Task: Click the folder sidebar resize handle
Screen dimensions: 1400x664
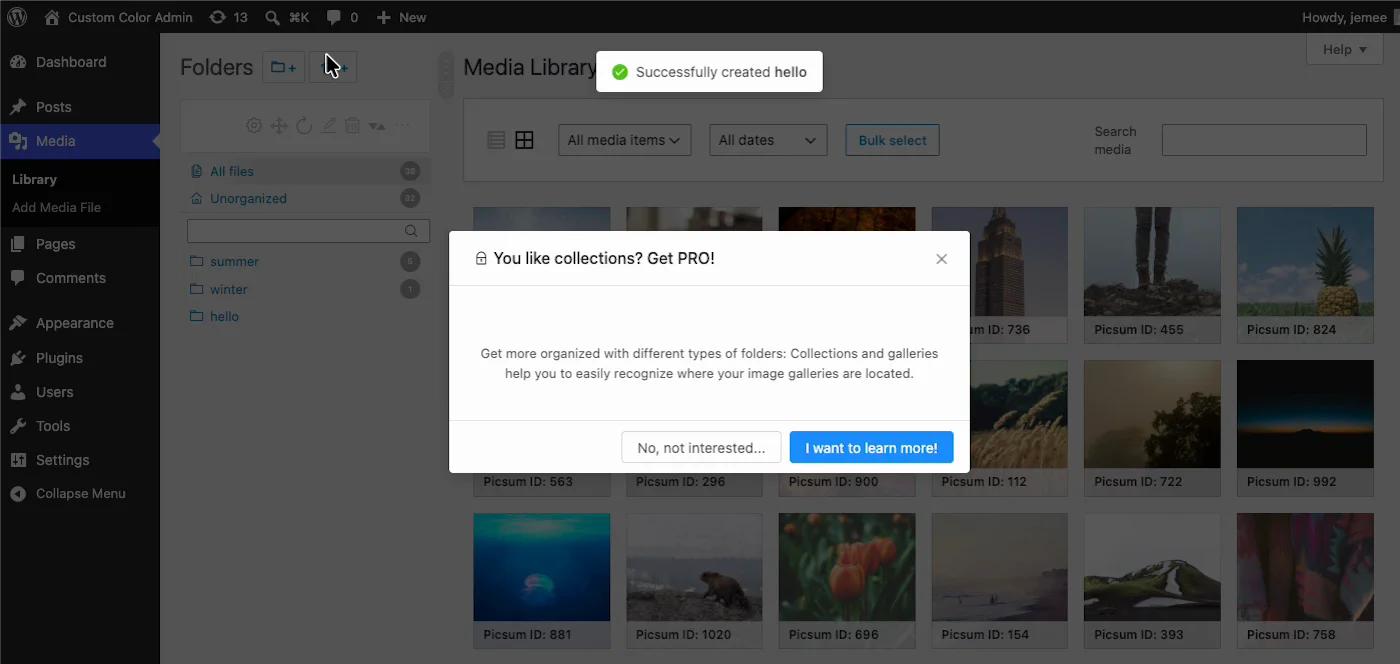Action: click(x=446, y=75)
